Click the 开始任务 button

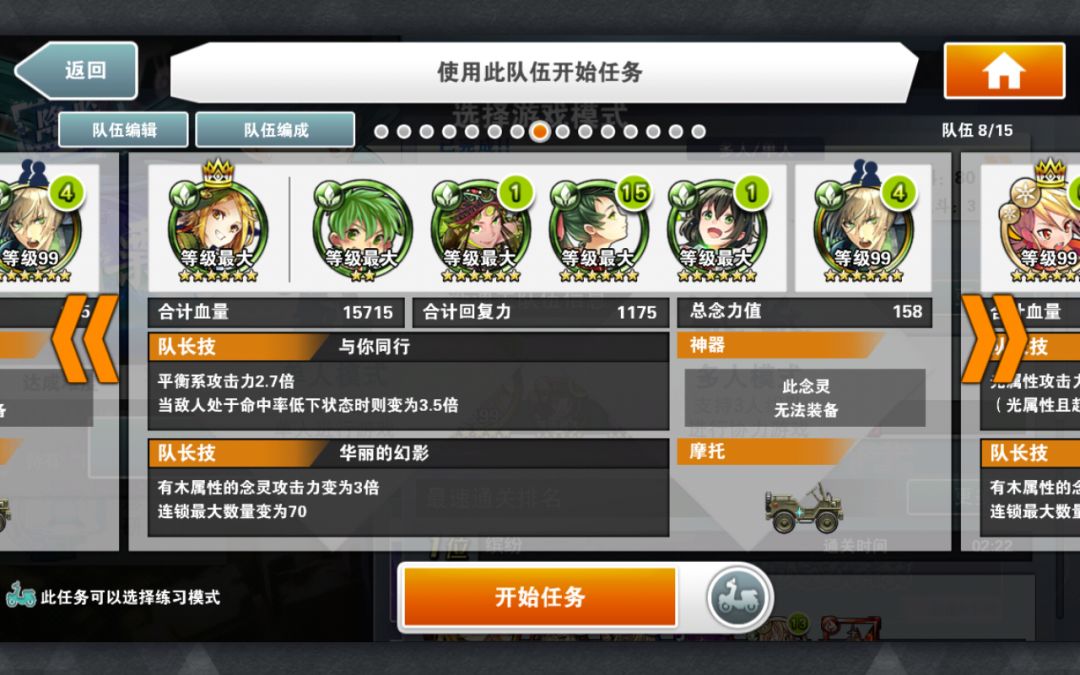click(539, 596)
